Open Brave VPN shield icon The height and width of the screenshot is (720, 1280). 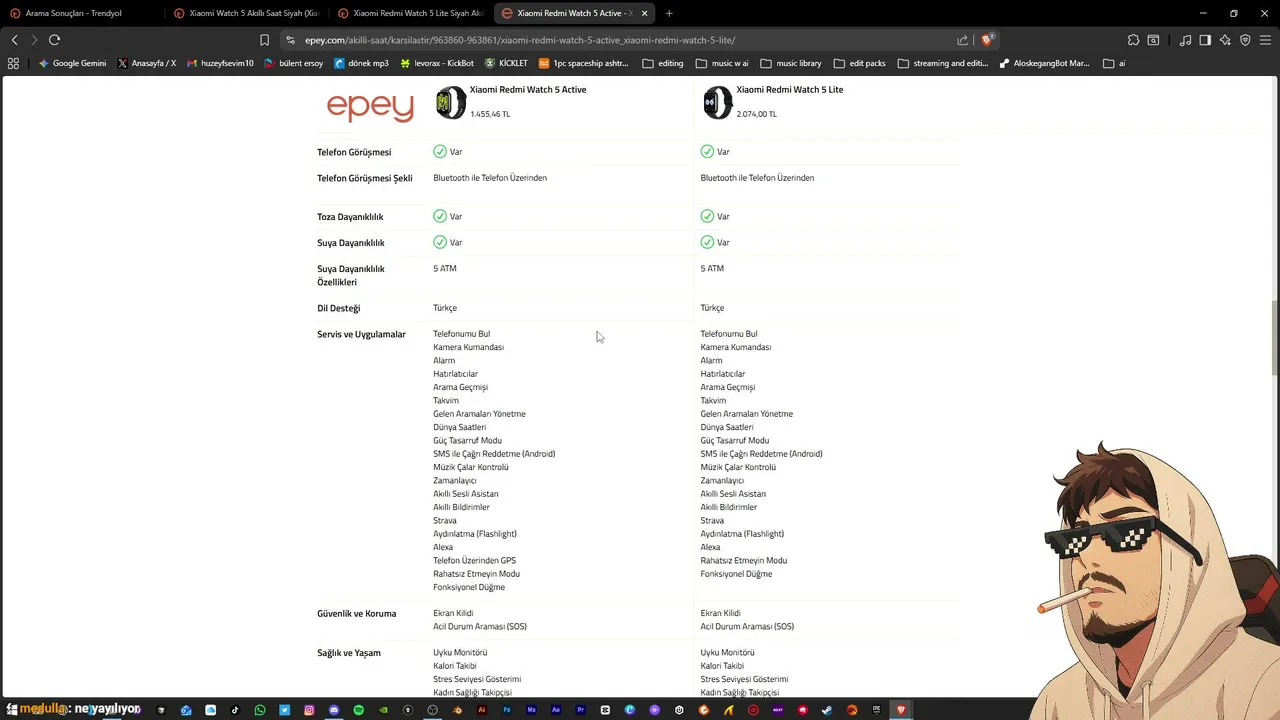pos(1245,40)
